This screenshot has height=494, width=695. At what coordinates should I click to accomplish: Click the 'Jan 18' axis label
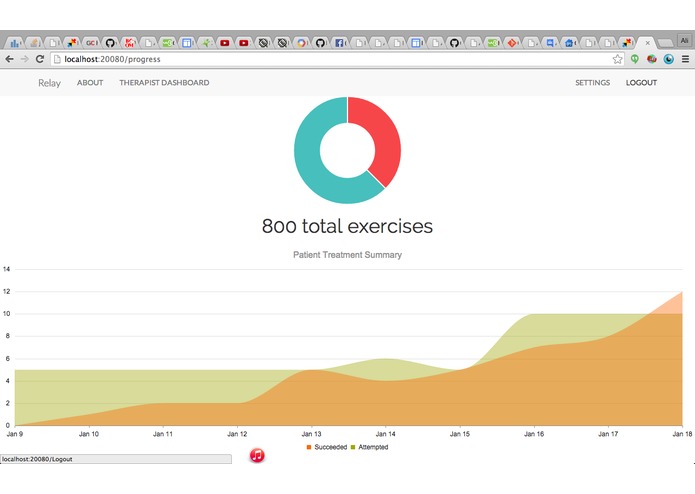coord(682,434)
